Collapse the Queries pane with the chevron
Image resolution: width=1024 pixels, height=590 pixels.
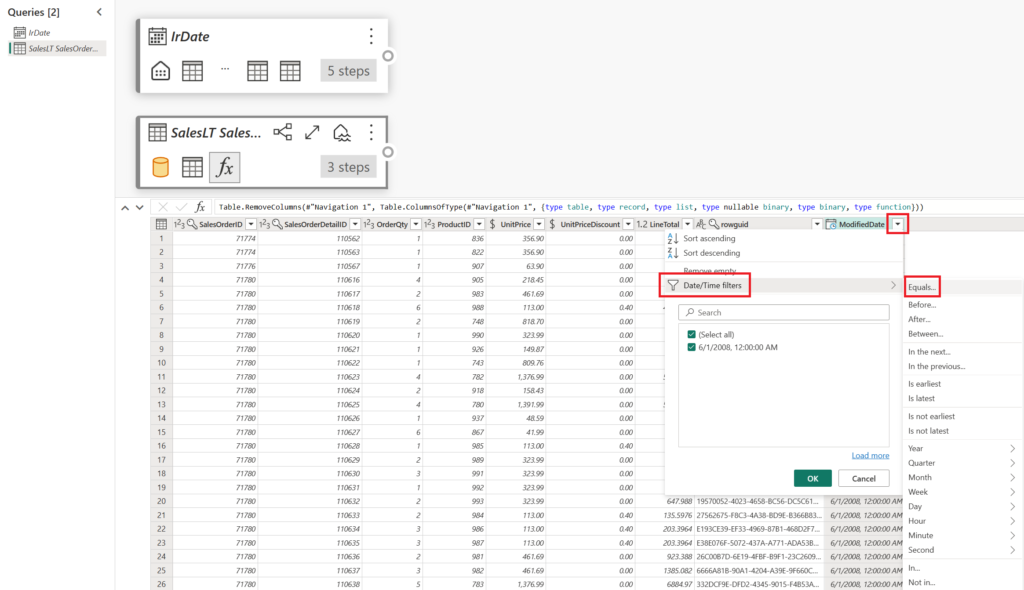[x=97, y=14]
